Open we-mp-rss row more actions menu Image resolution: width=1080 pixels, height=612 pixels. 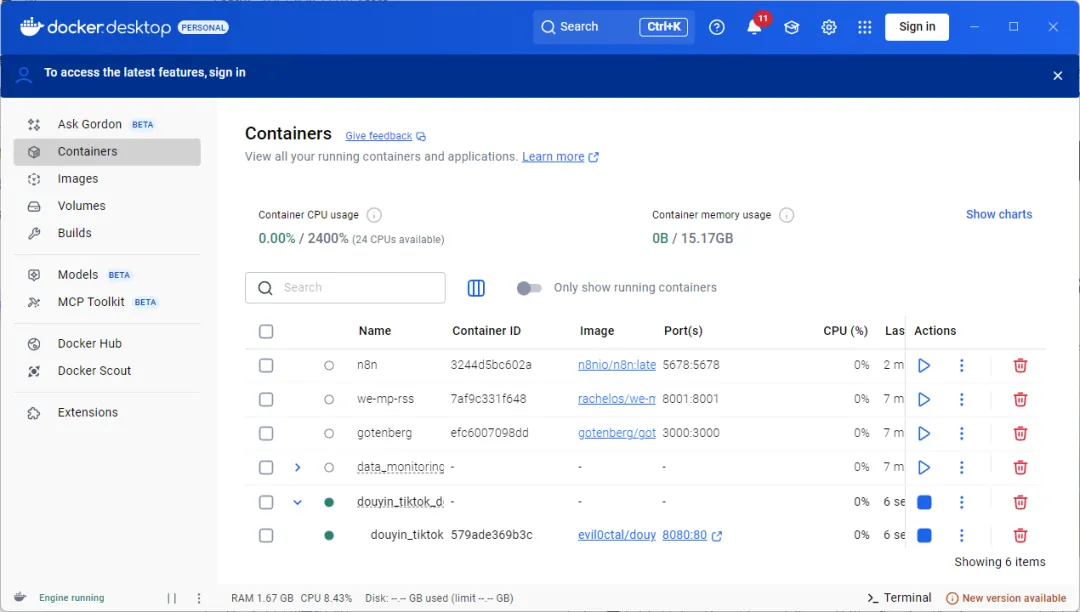[962, 399]
